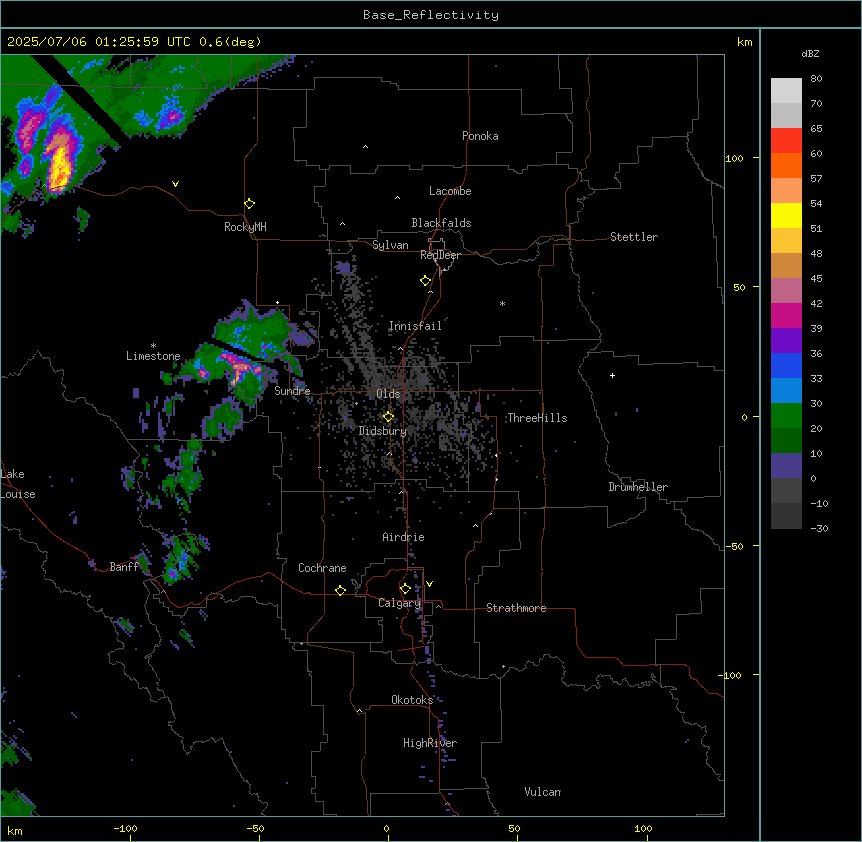Pick the bright yellow 51-54 dBZ legend band
Viewport: 862px width, 842px height.
(786, 215)
